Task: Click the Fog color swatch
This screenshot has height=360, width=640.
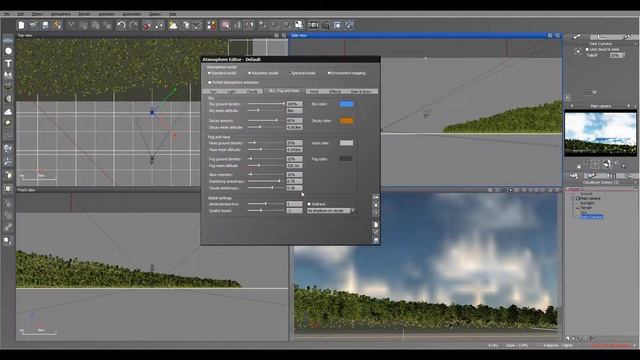Action: [347, 158]
